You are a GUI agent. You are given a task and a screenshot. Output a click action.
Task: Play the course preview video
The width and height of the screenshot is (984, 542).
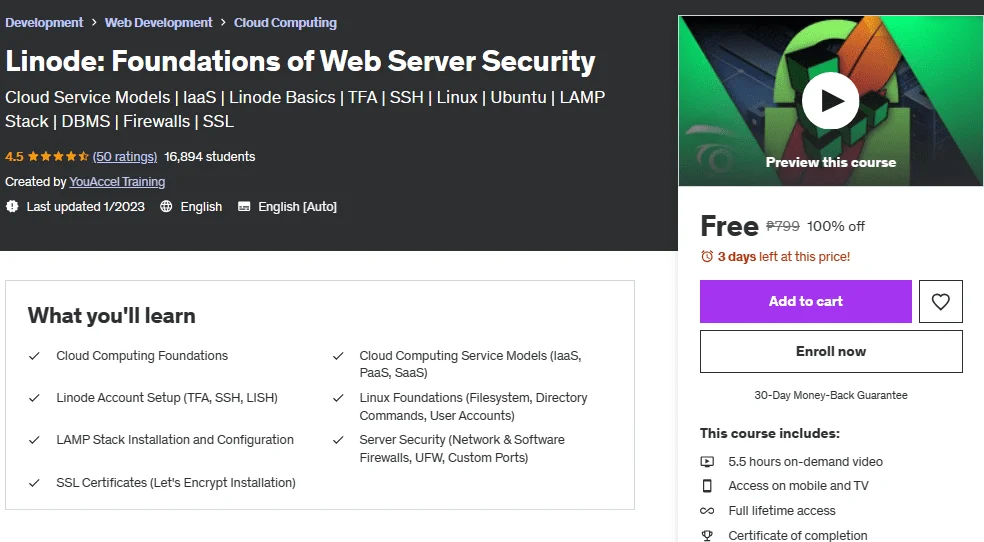click(830, 101)
